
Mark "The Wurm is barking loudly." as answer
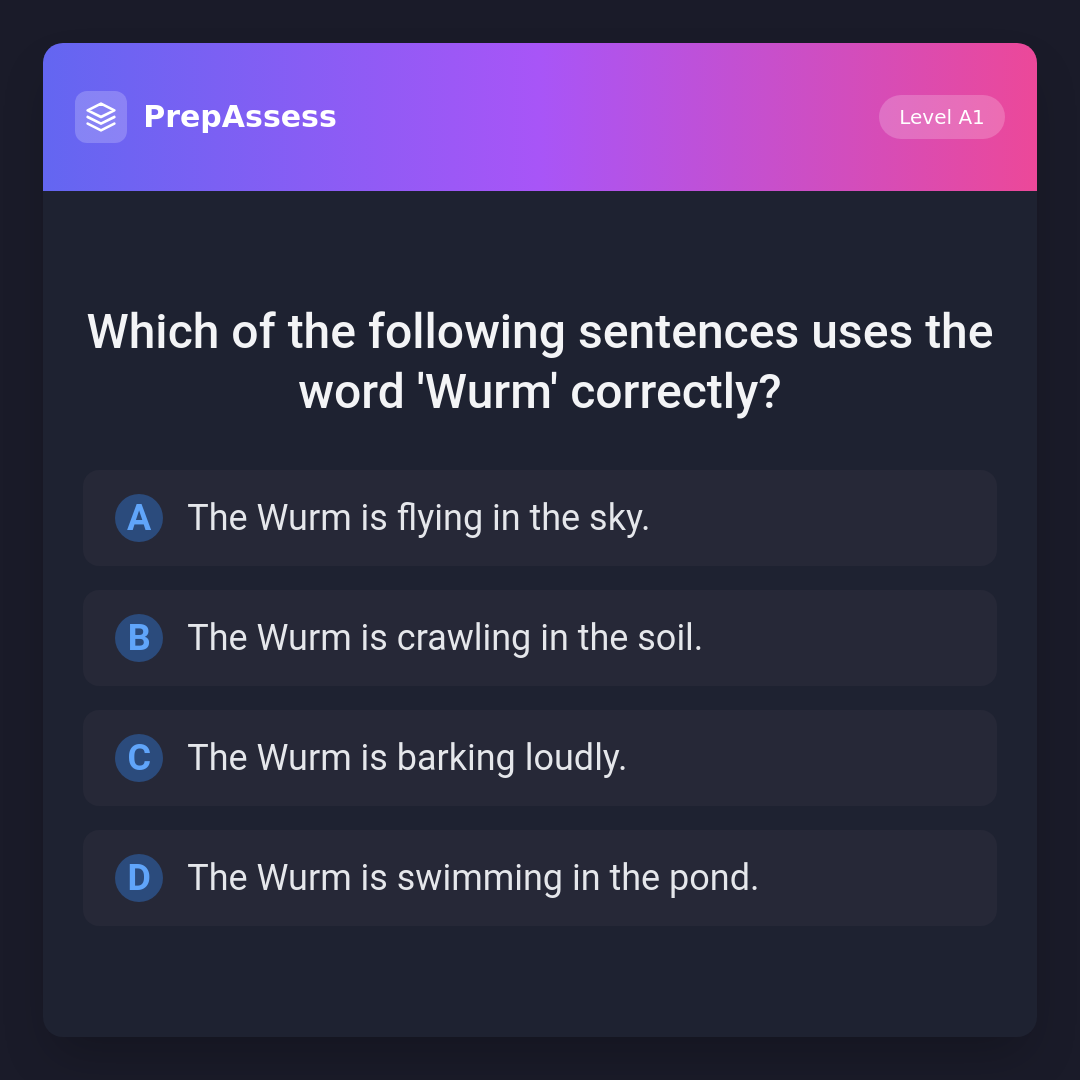(540, 758)
